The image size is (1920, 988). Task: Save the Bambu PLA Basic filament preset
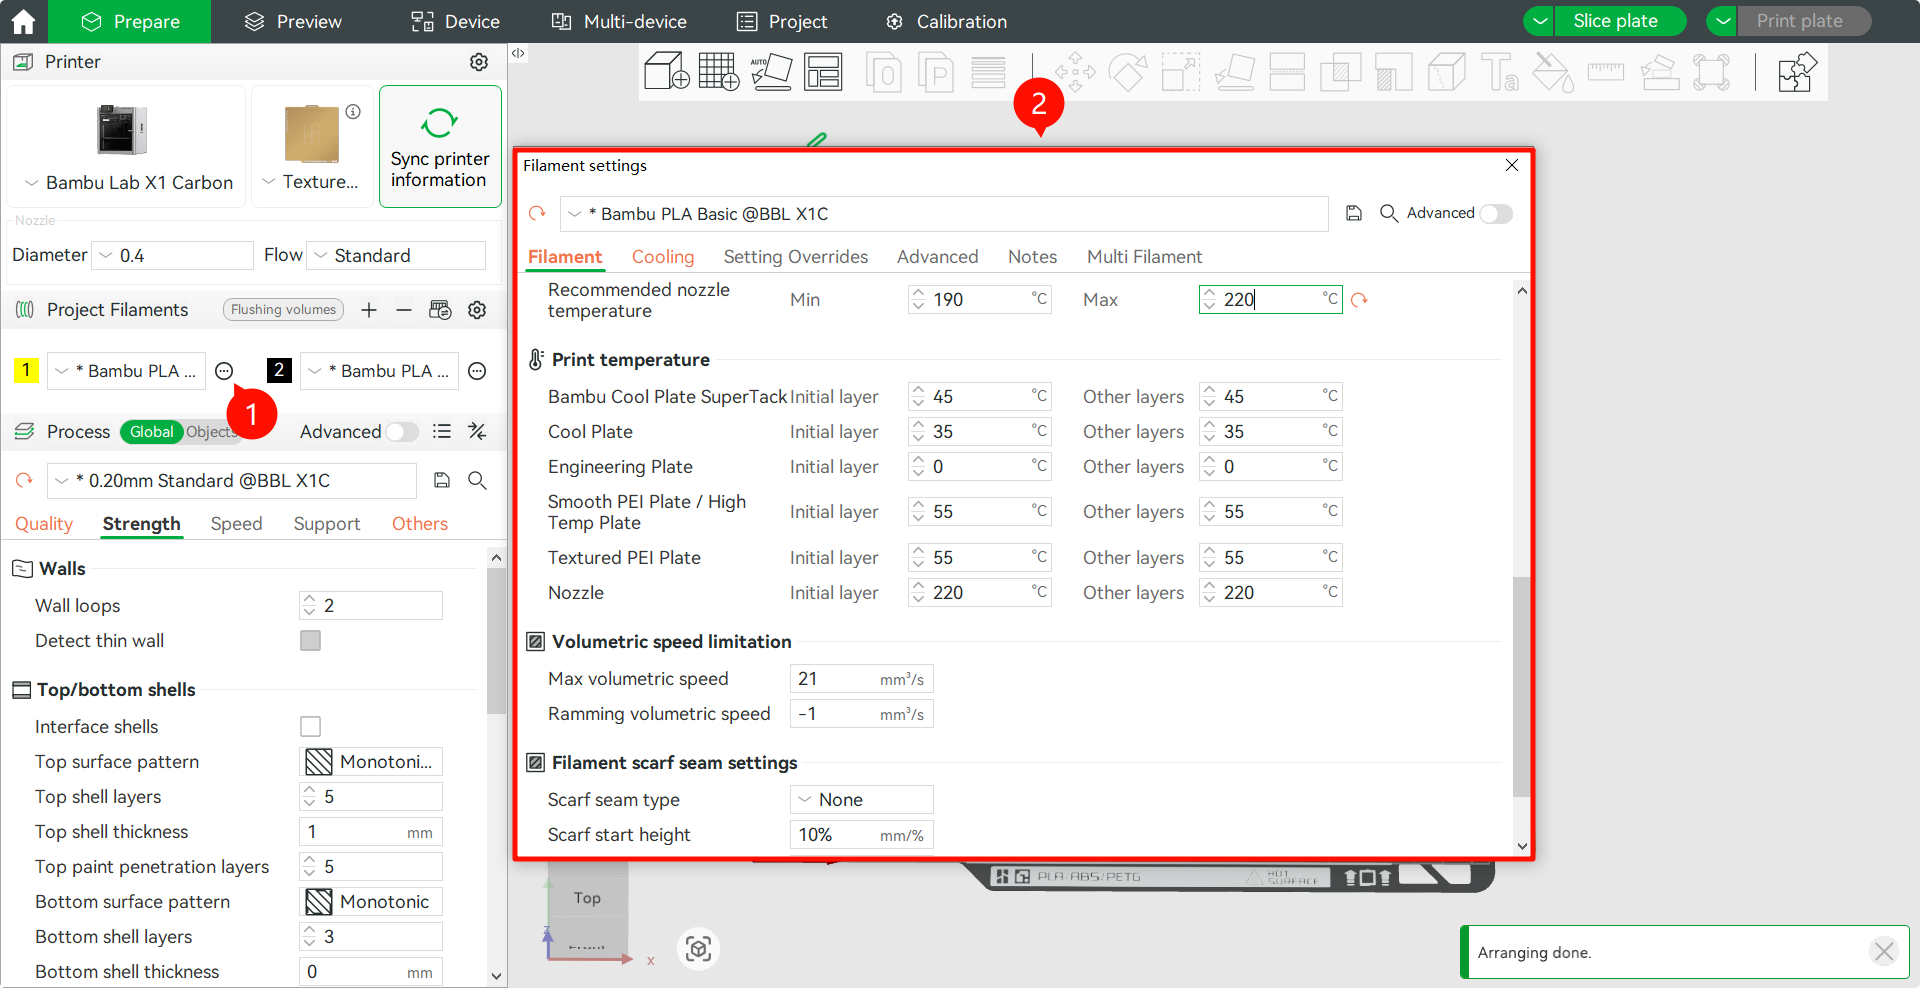click(1354, 213)
